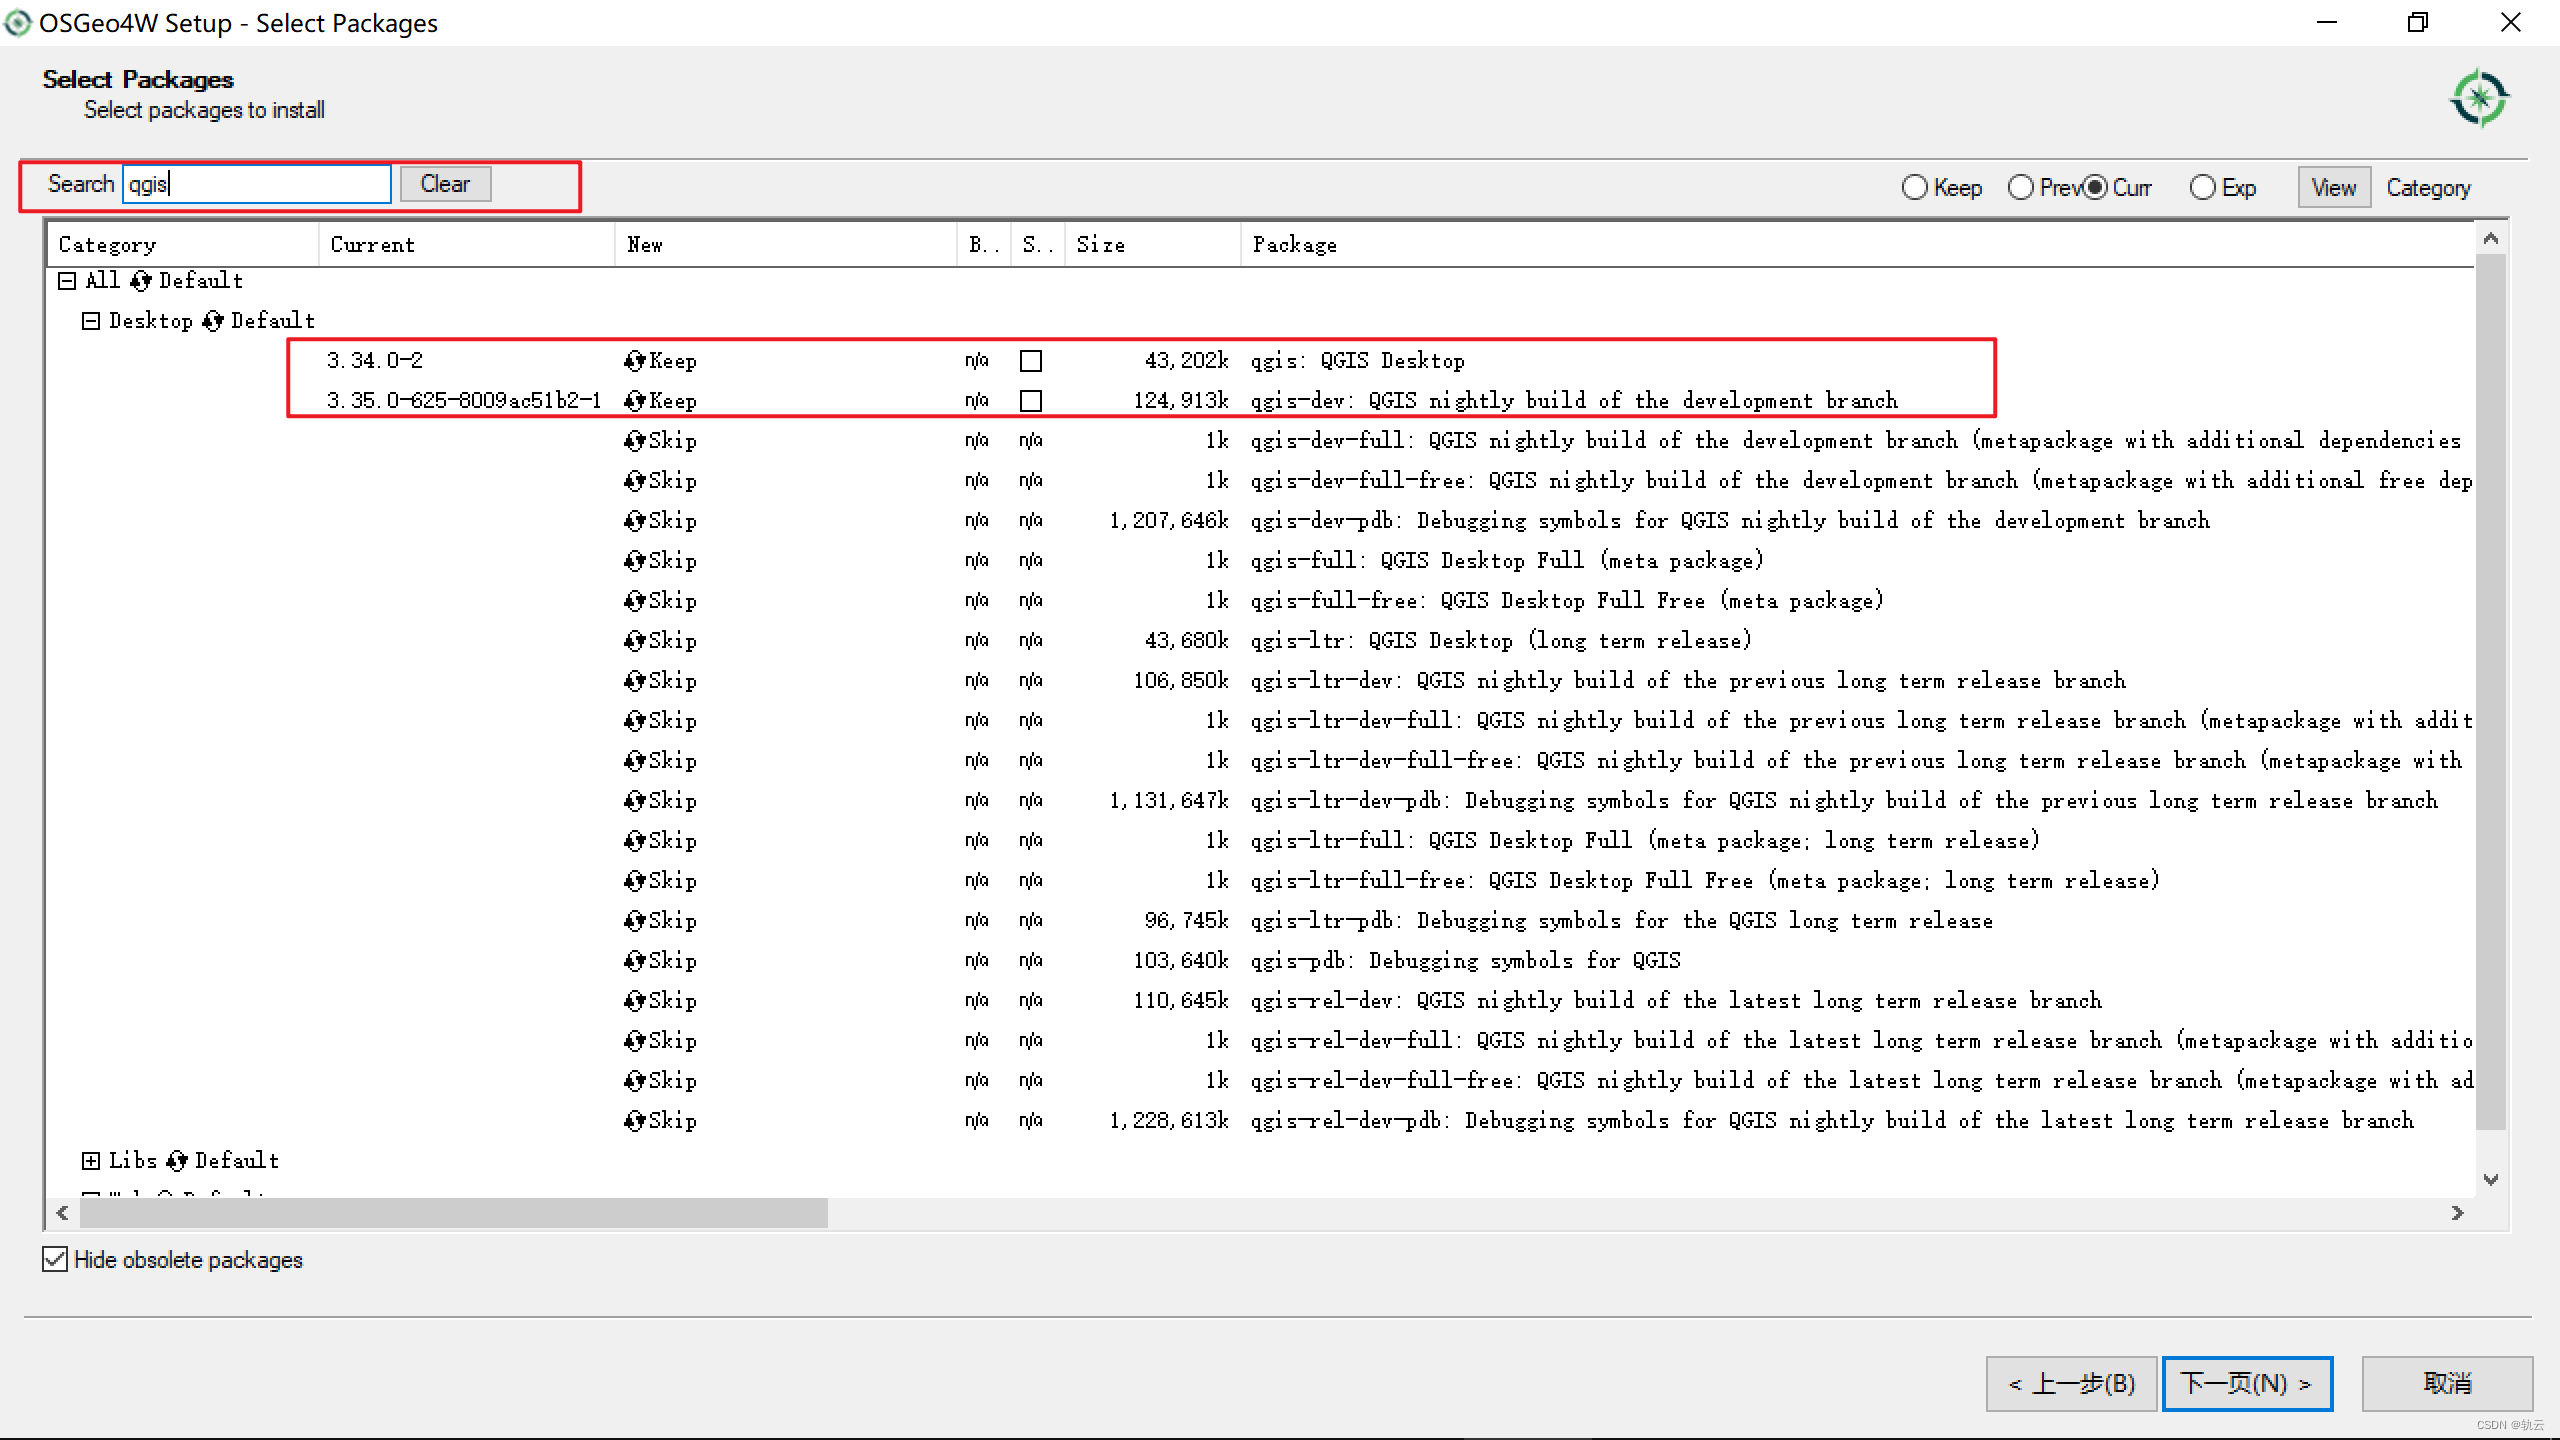Viewport: 2560px width, 1440px height.
Task: Click the vertical scrollbar up arrow
Action: tap(2491, 238)
